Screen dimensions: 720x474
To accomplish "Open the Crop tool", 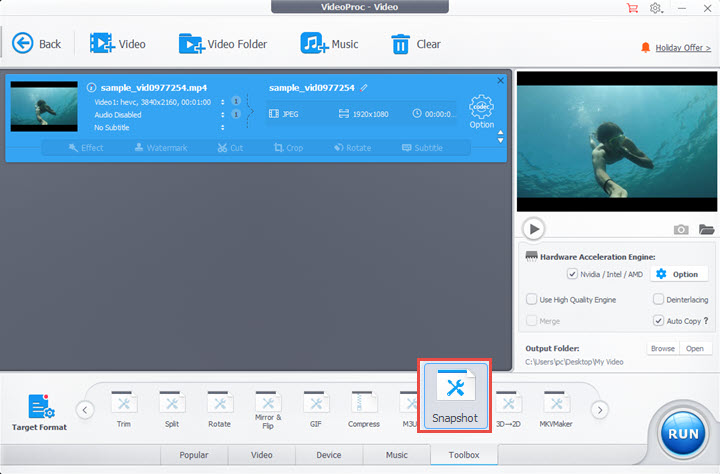I will (288, 148).
